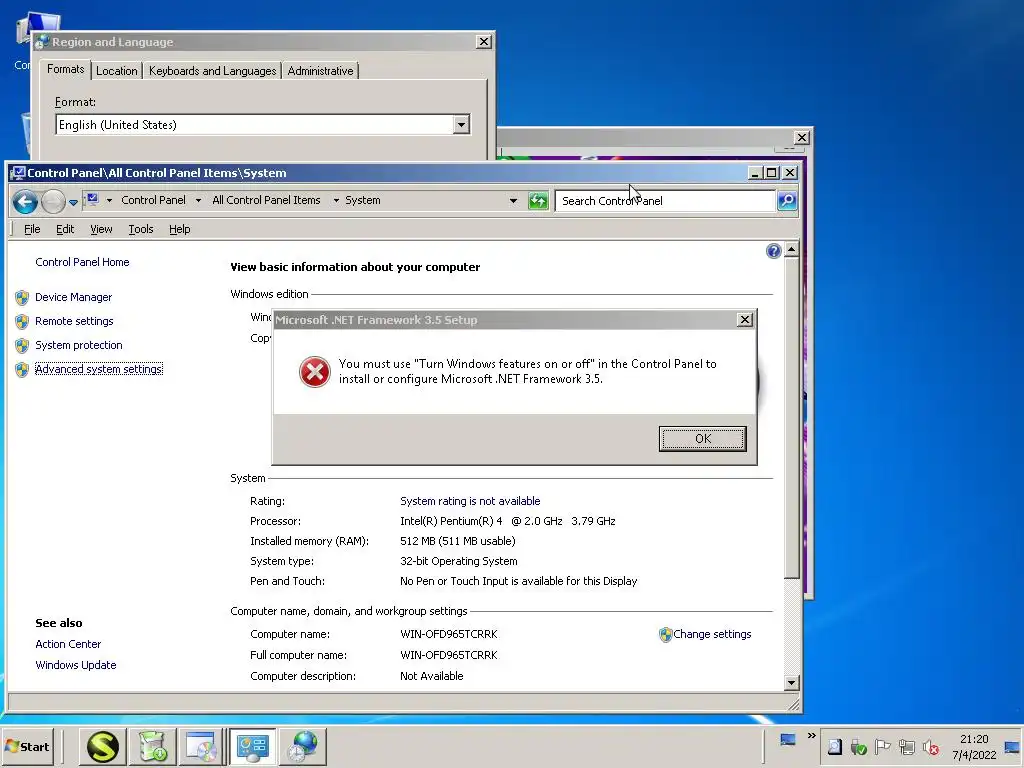Refresh the System page with the green button
The width and height of the screenshot is (1024, 768).
538,200
